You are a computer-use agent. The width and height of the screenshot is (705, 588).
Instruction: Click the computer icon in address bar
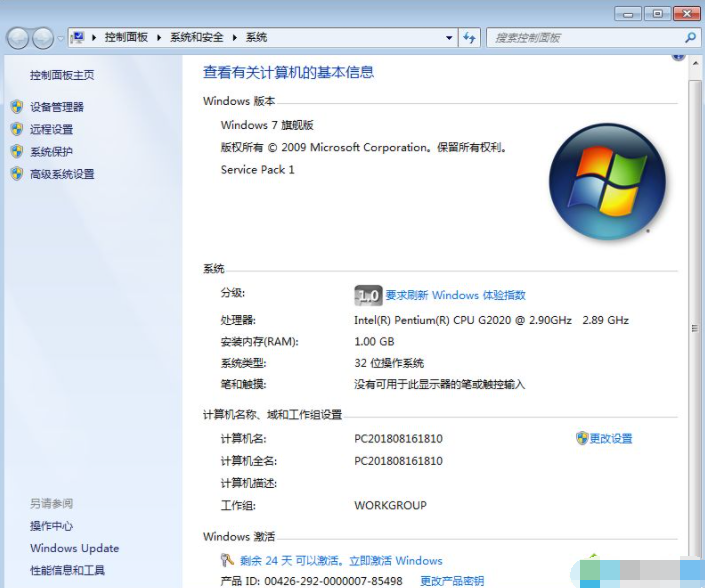(x=78, y=38)
